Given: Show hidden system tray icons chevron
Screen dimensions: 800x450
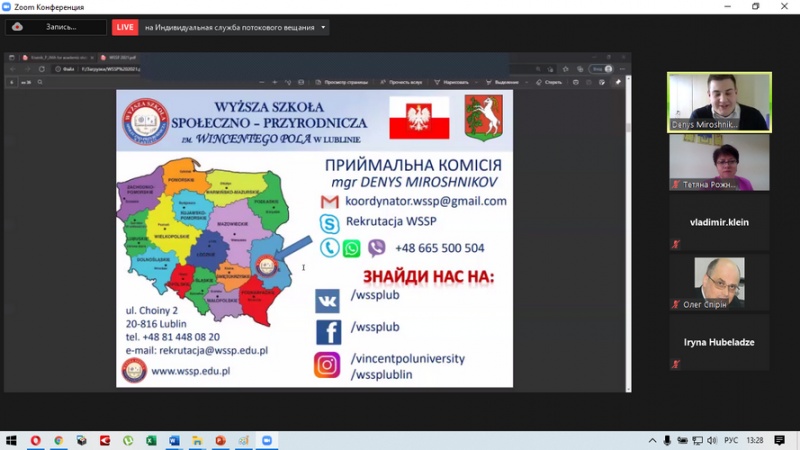Looking at the screenshot, I should click(x=652, y=440).
